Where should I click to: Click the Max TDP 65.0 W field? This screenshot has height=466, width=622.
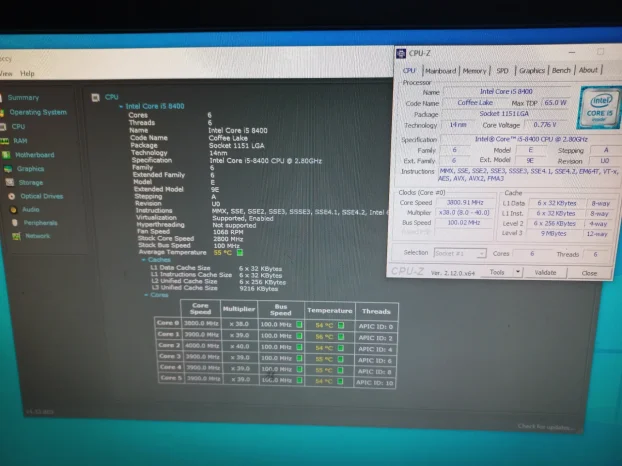pos(555,103)
